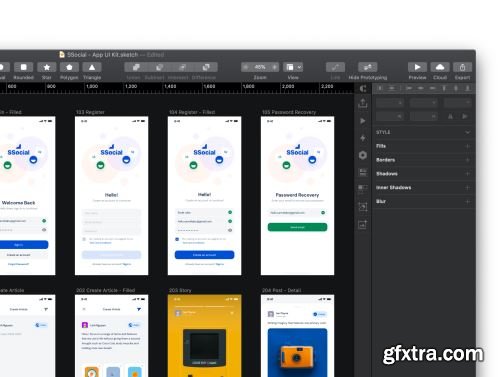Click email field in Password Recovery artboard
The height and width of the screenshot is (377, 500).
297,212
